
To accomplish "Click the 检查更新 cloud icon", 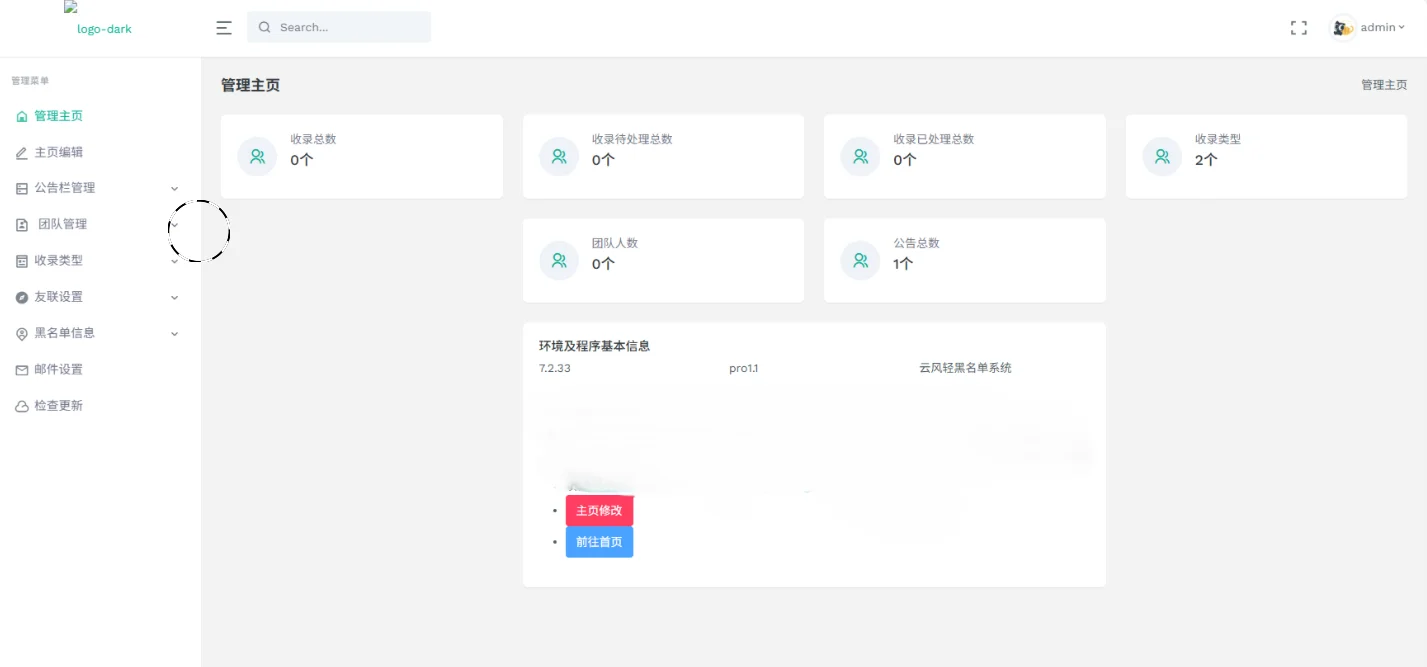I will tap(22, 407).
